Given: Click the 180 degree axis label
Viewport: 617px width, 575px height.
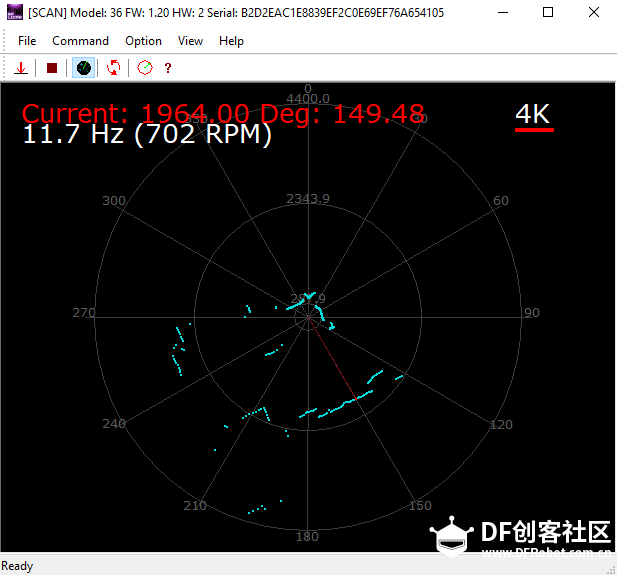Looking at the screenshot, I should click(307, 536).
